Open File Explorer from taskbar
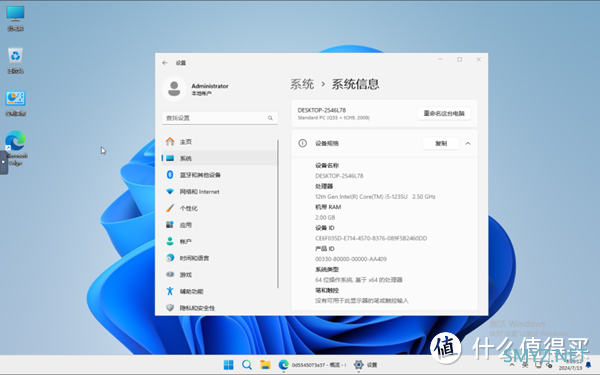 [x=265, y=365]
